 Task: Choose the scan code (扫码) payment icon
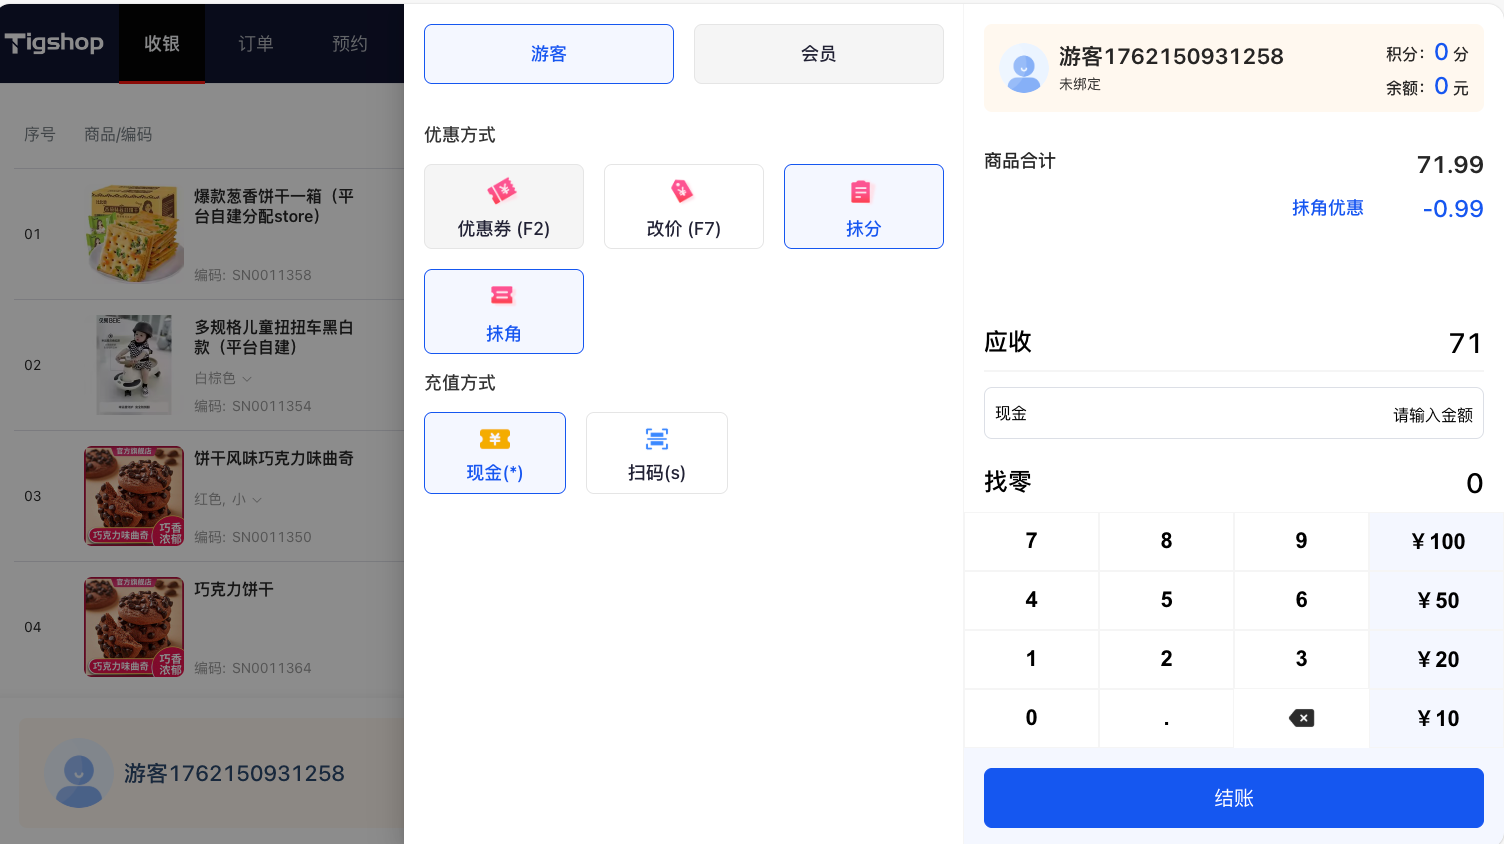click(x=656, y=439)
